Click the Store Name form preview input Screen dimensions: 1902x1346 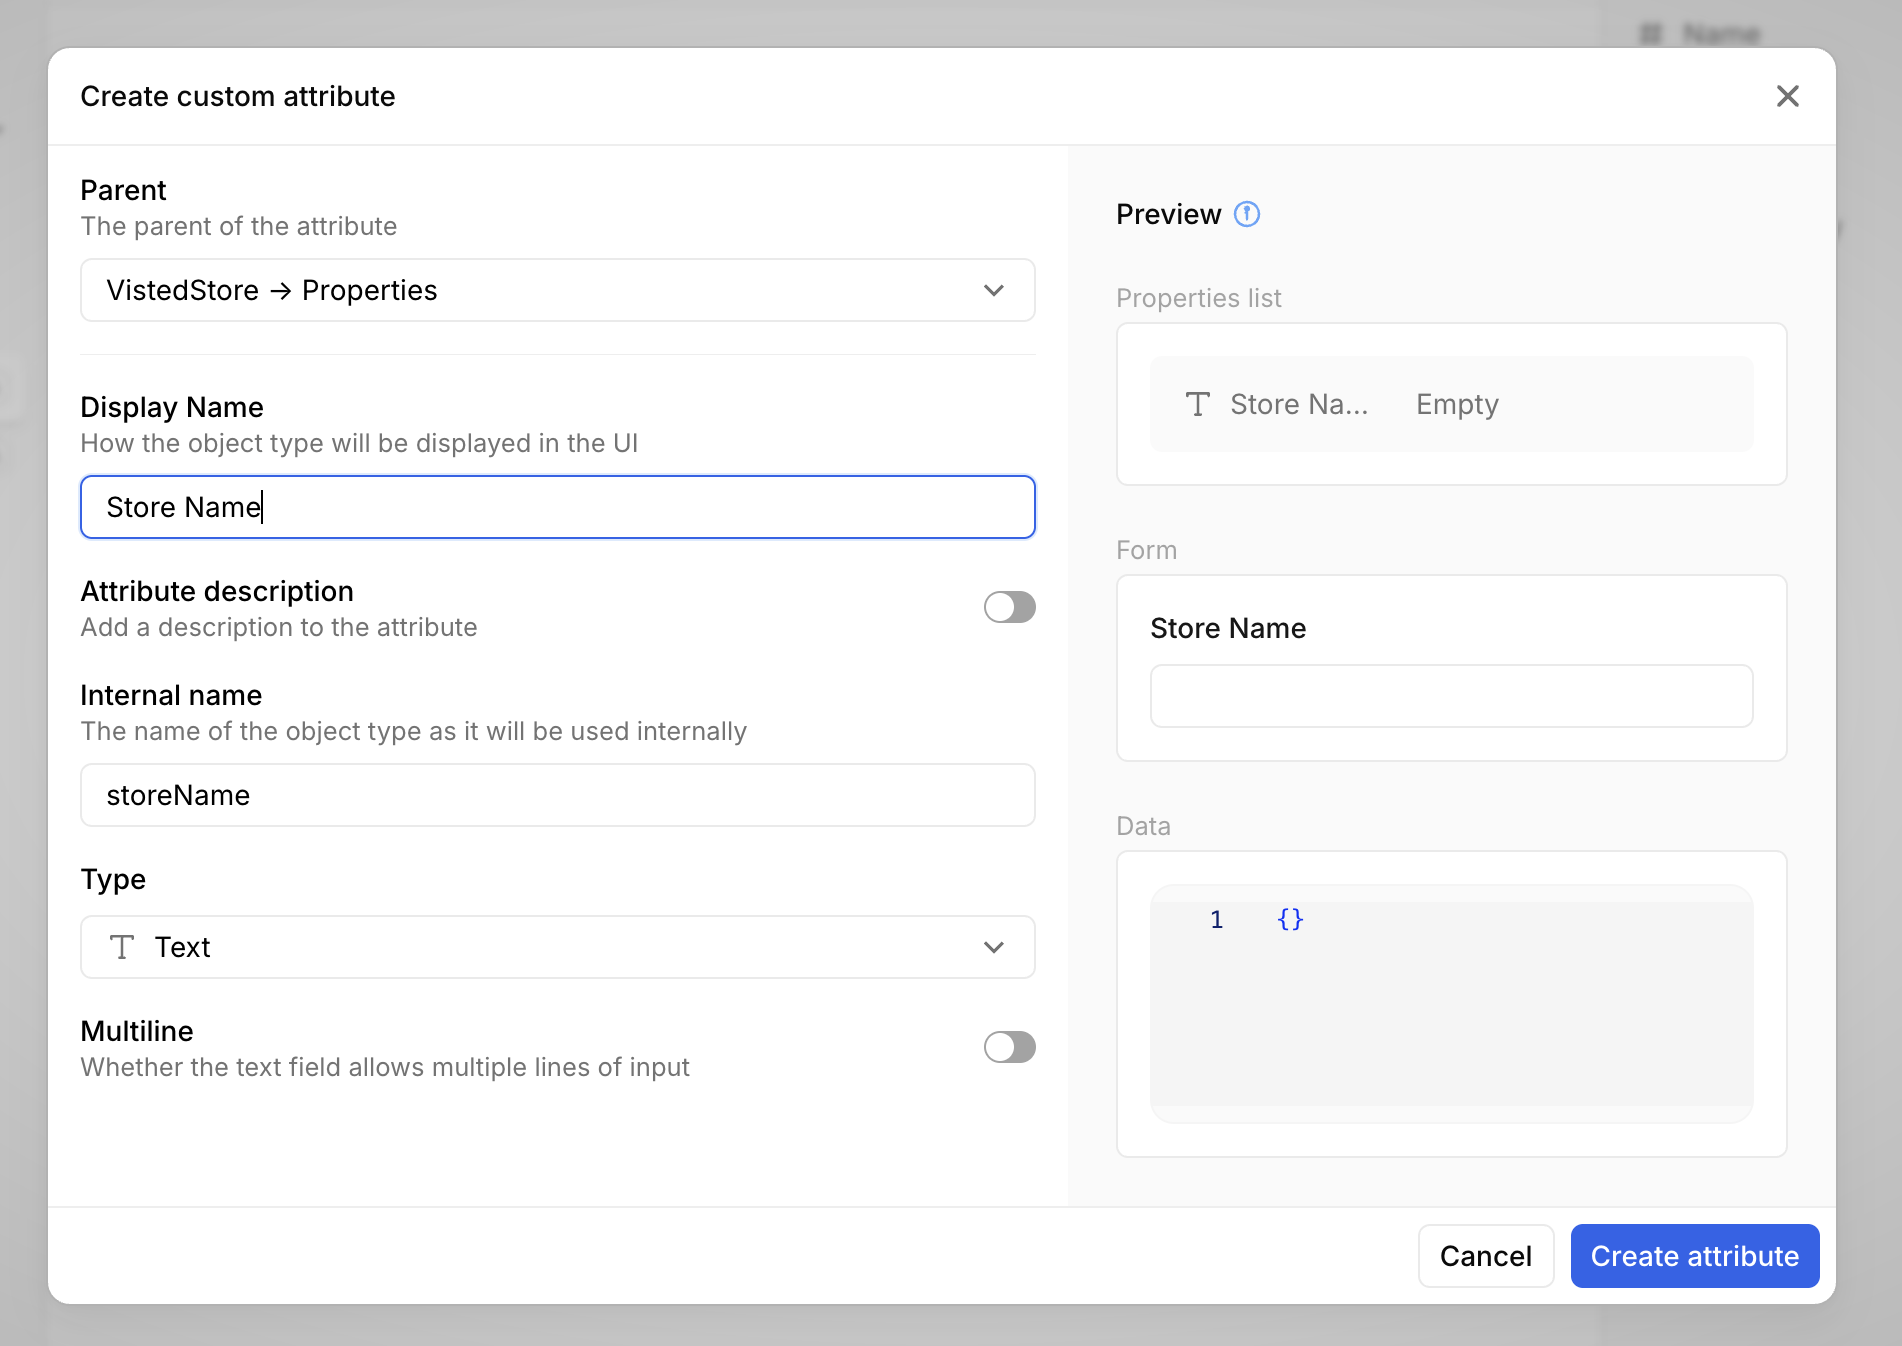coord(1451,696)
